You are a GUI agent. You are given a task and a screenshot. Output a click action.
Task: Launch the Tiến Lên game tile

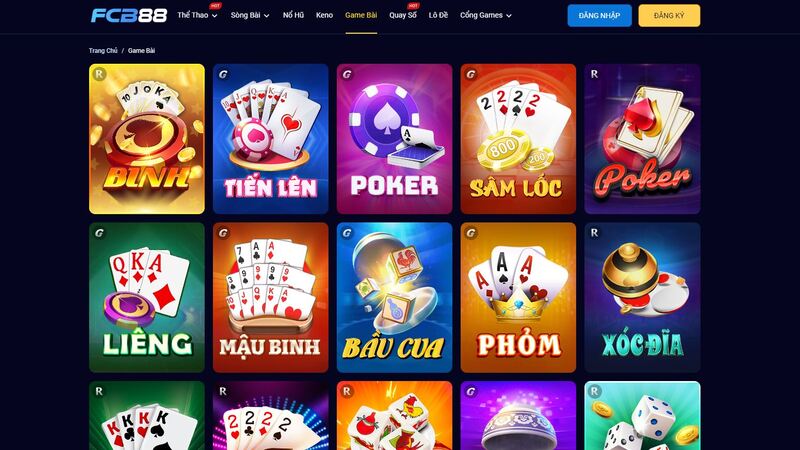[x=270, y=139]
